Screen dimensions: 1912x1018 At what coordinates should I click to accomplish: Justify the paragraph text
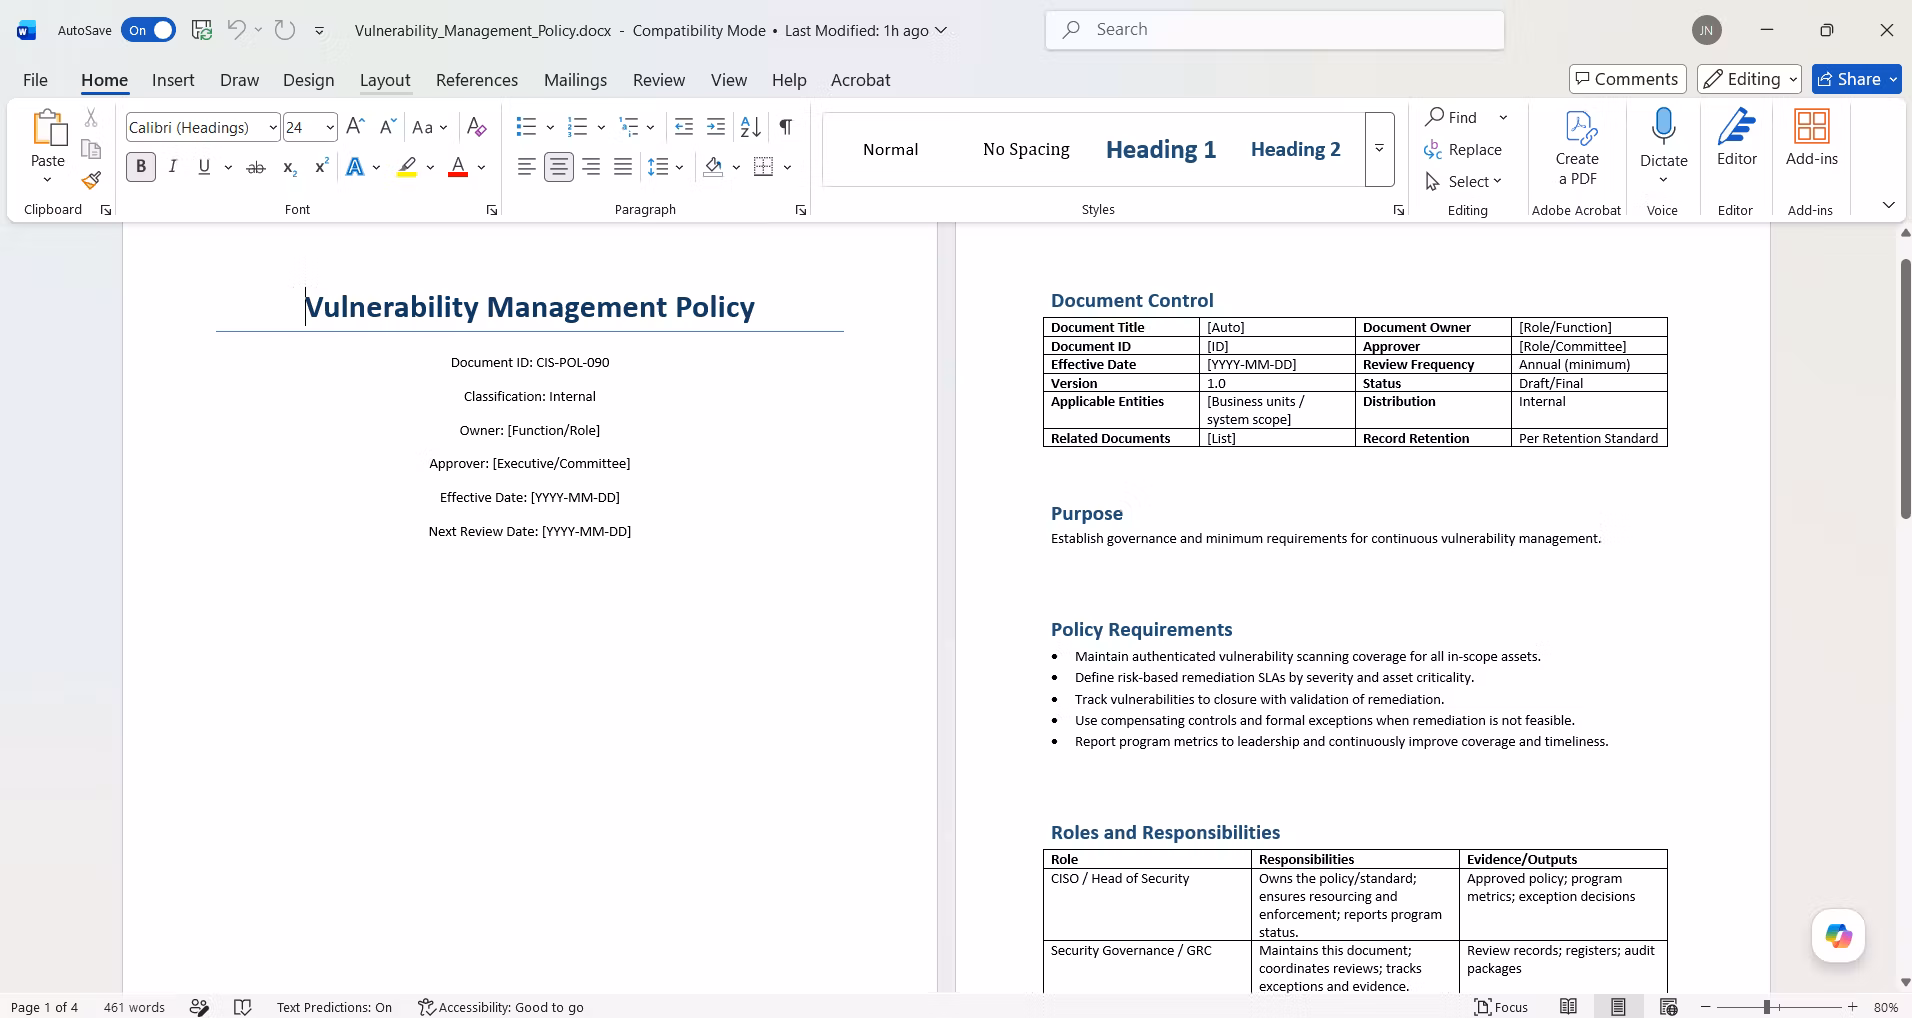click(623, 167)
